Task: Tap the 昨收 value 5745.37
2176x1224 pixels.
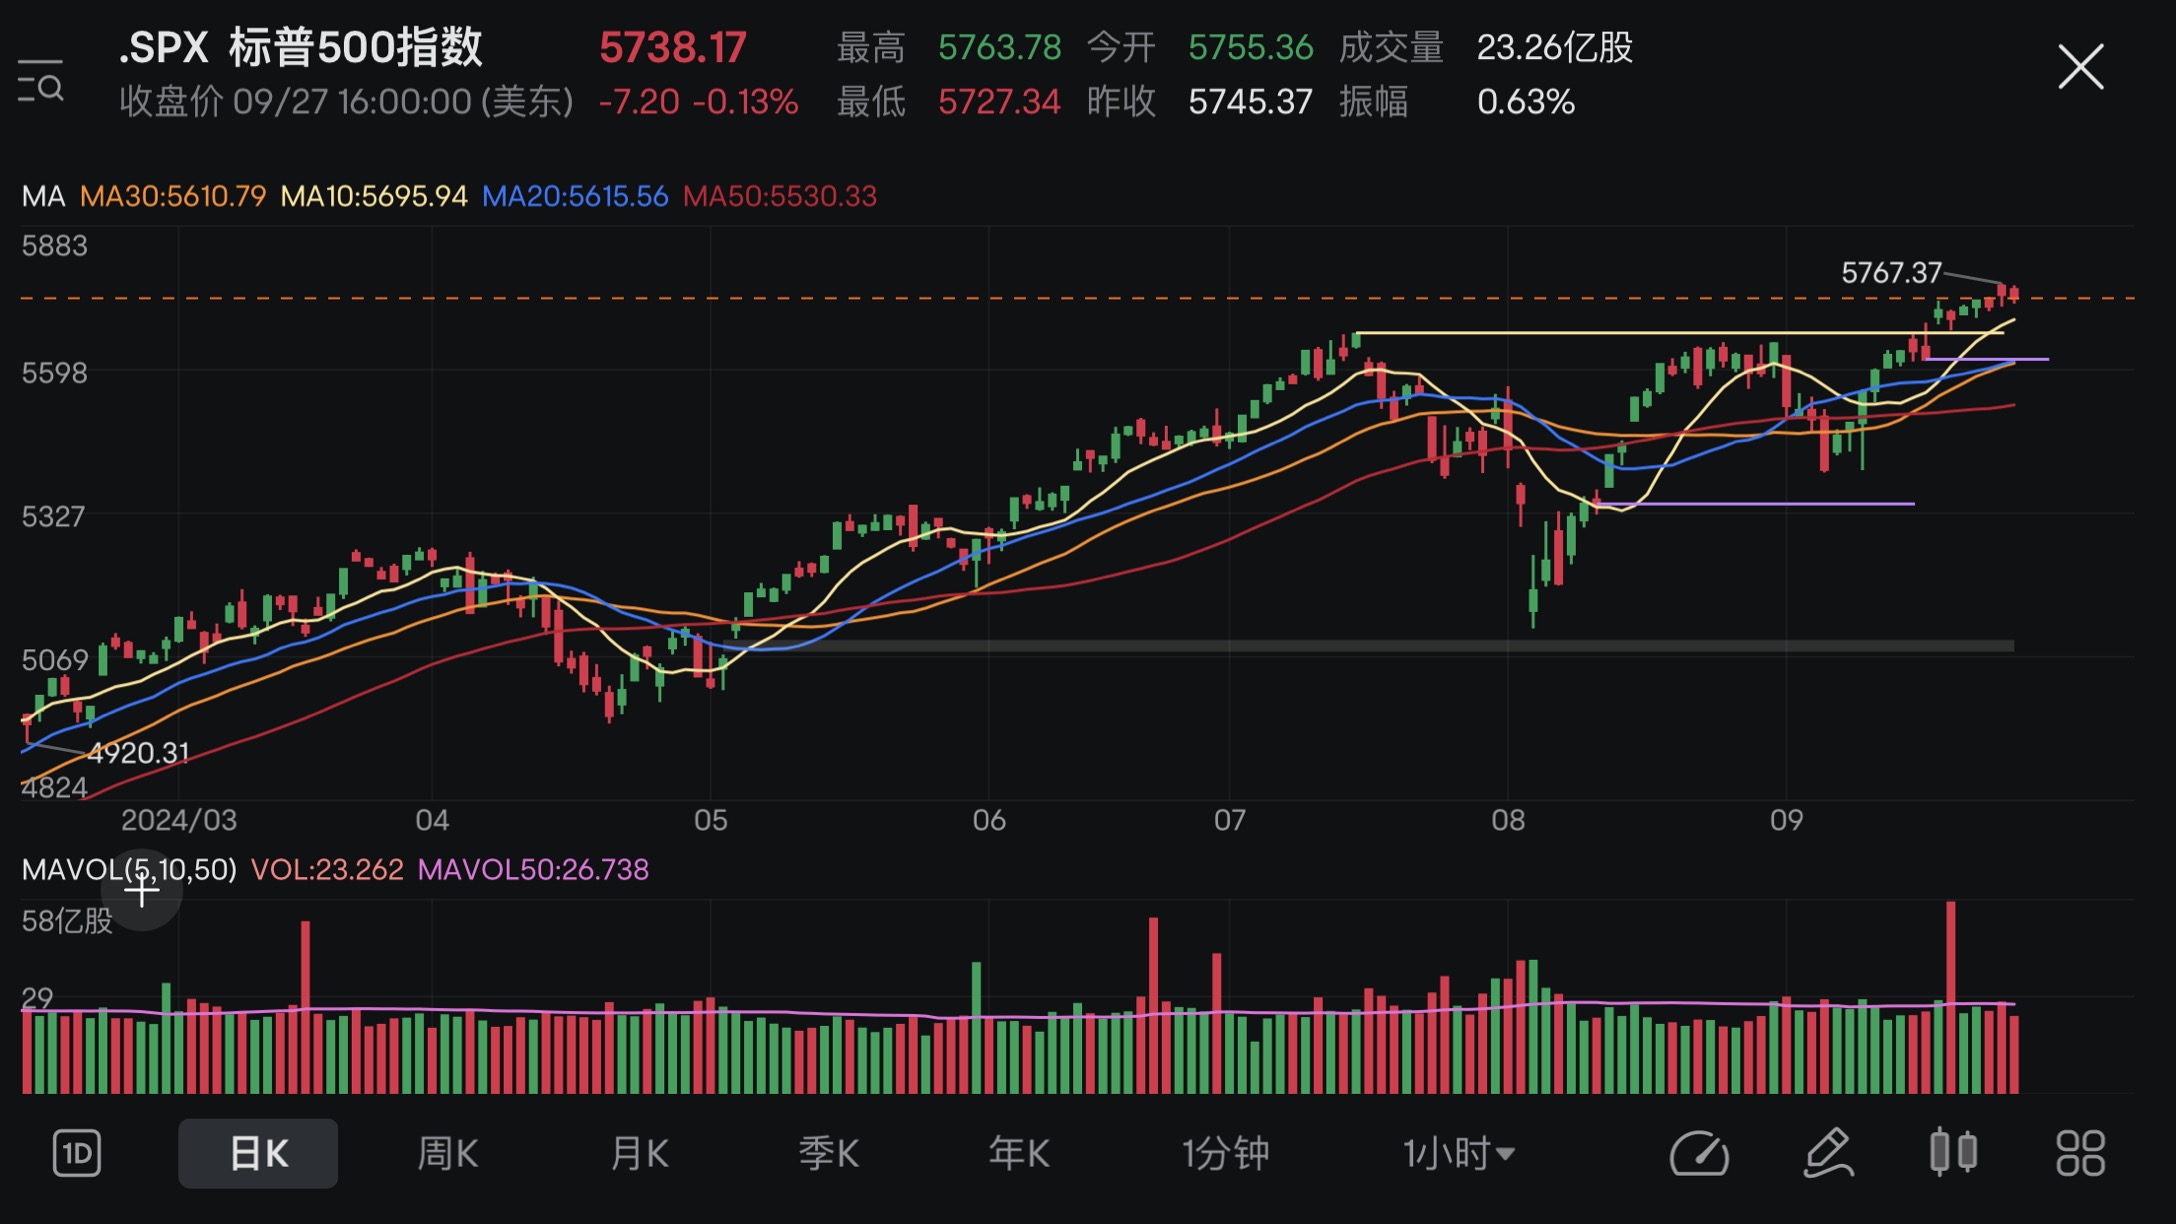Action: click(x=1250, y=101)
